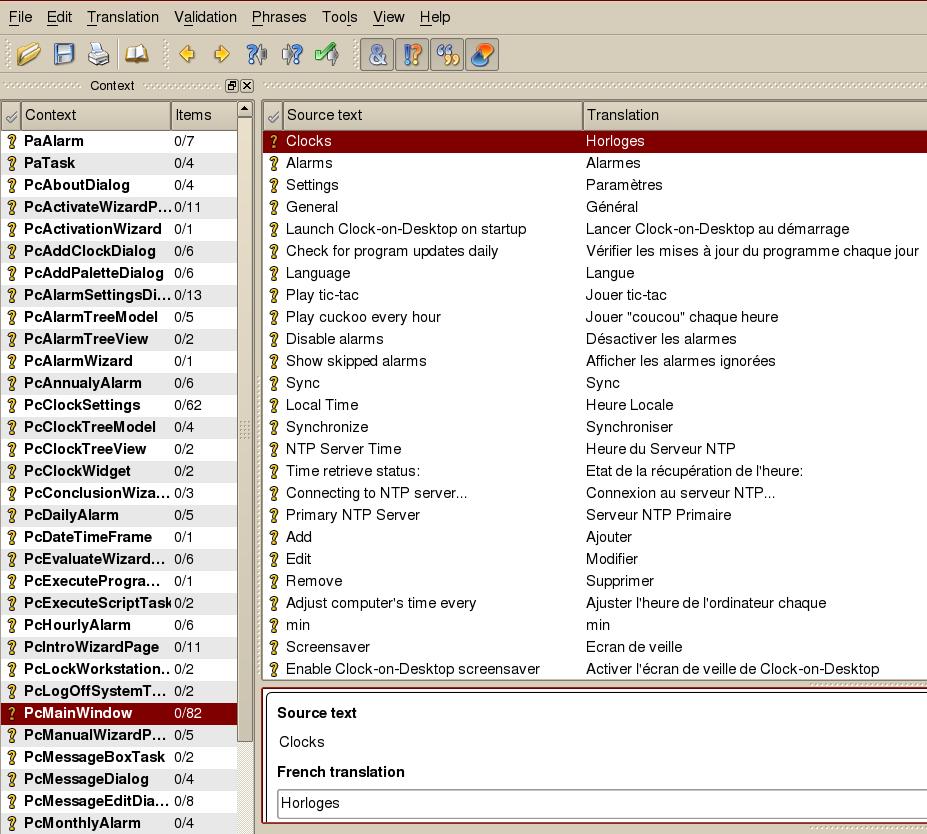This screenshot has width=927, height=834.
Task: Toggle the phrase matches quotes button
Action: pyautogui.click(x=447, y=54)
